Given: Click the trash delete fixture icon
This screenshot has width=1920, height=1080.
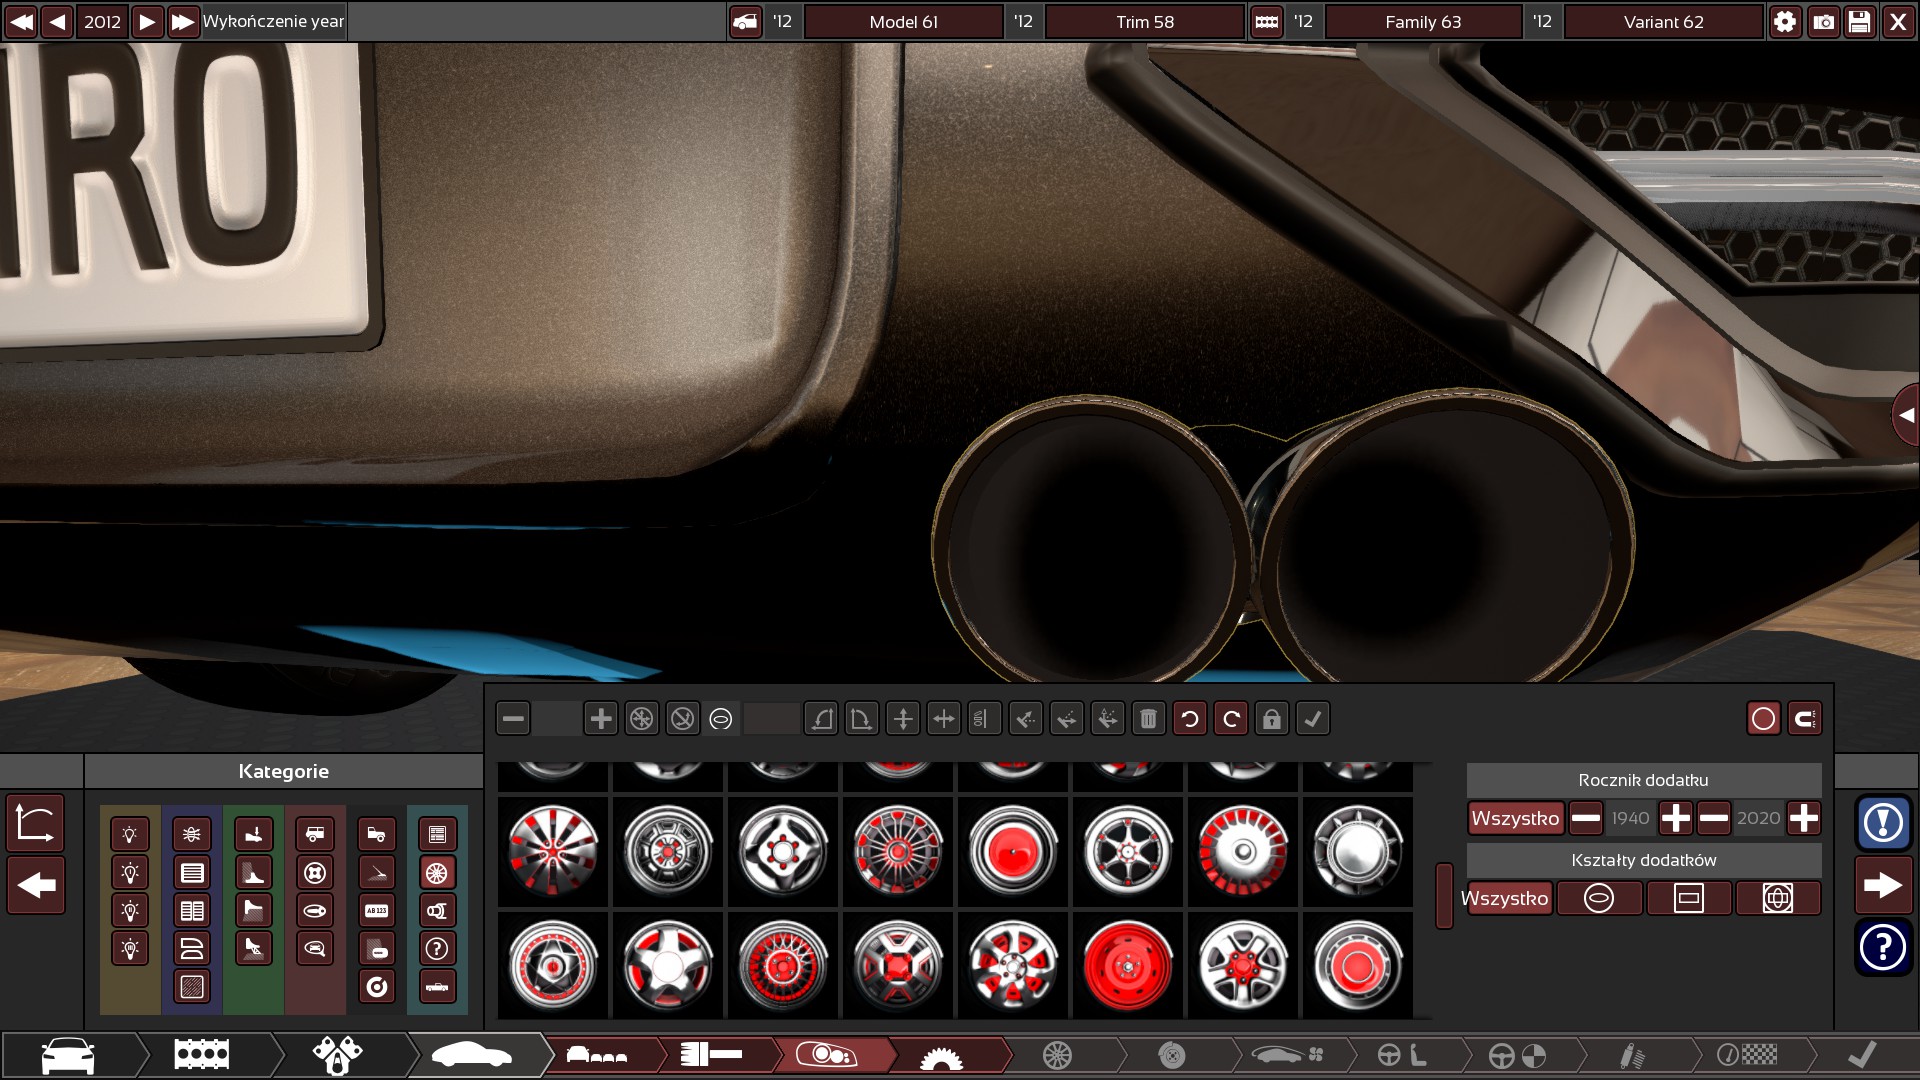Looking at the screenshot, I should pos(1148,719).
